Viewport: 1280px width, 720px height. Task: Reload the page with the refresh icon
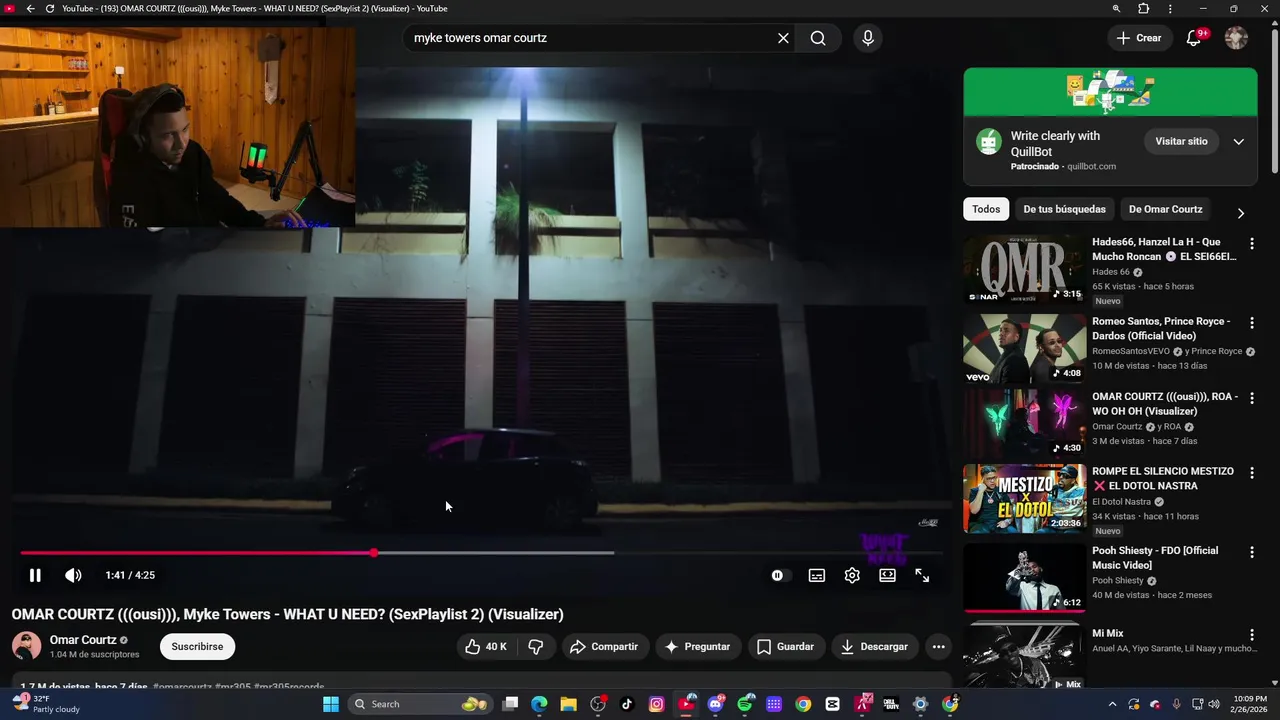coord(49,8)
